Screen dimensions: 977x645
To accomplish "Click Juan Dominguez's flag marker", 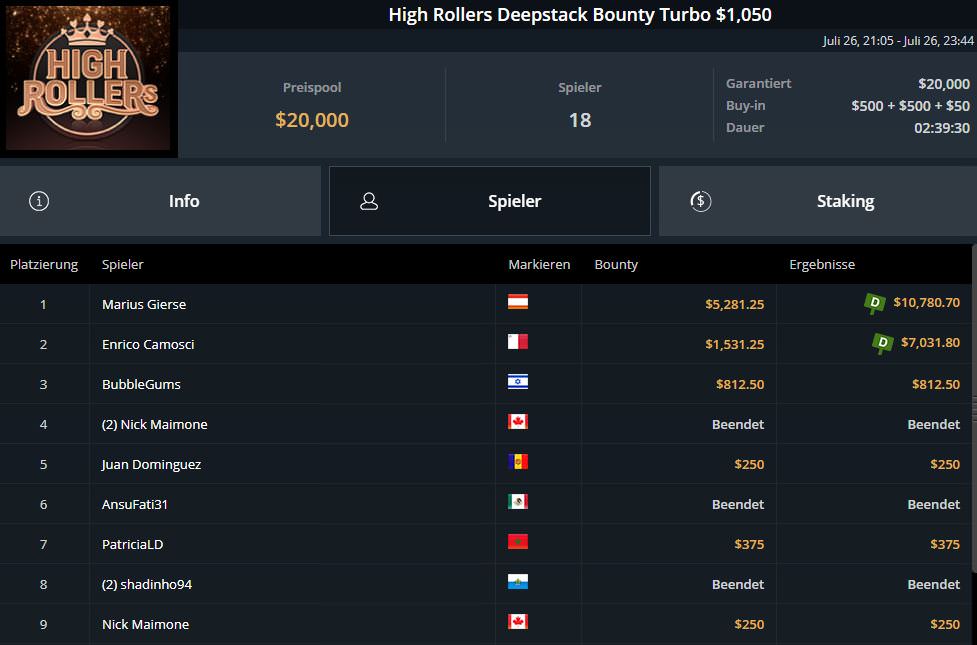I will click(518, 462).
